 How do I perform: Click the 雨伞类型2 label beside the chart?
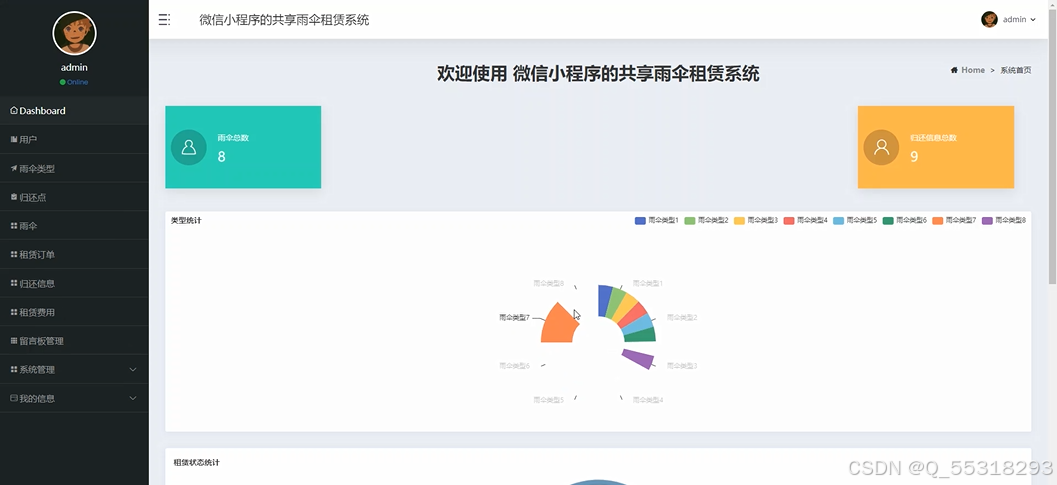point(682,318)
